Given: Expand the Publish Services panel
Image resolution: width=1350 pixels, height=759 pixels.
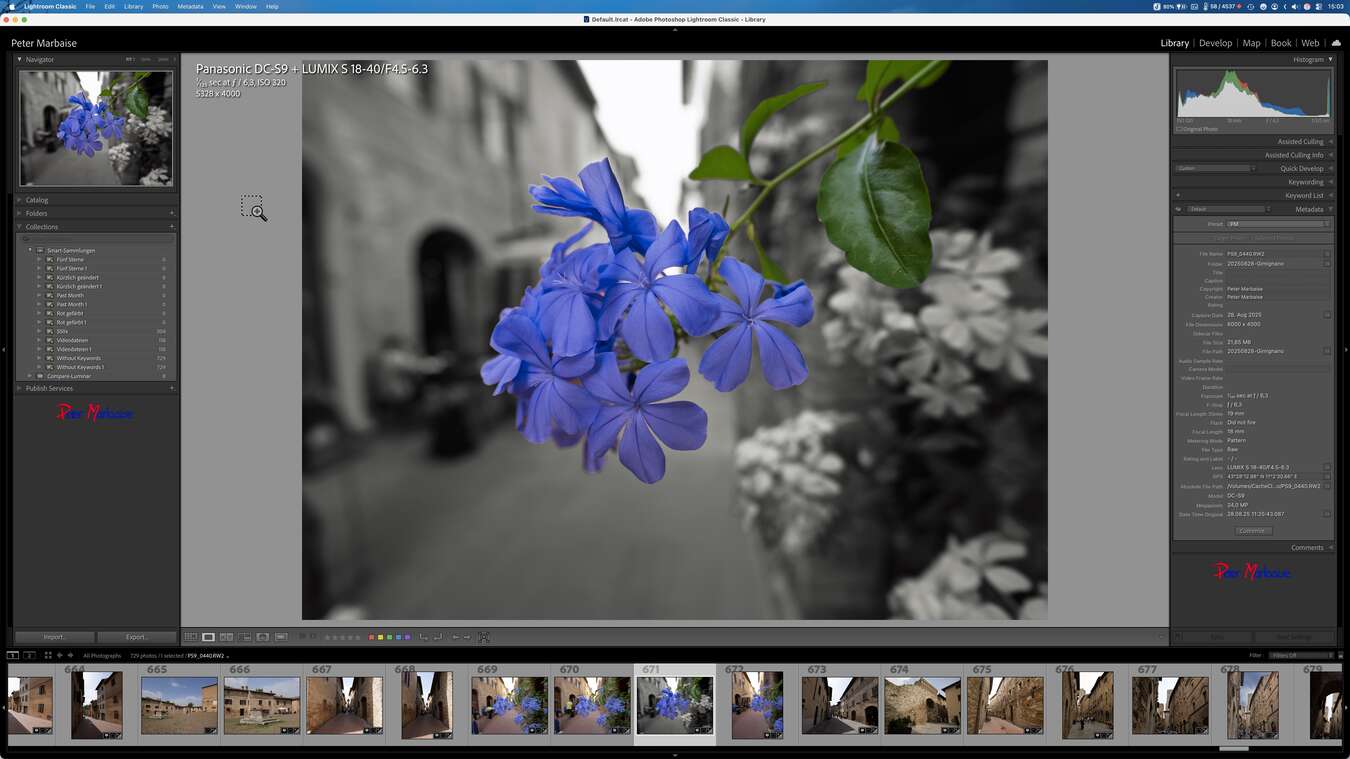Looking at the screenshot, I should (19, 388).
